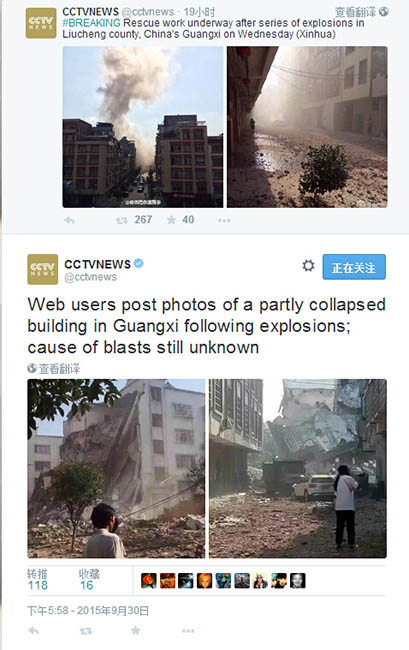Screen dimensions: 409x650
Task: Open the 收藏 16 favorites list
Action: click(x=89, y=579)
